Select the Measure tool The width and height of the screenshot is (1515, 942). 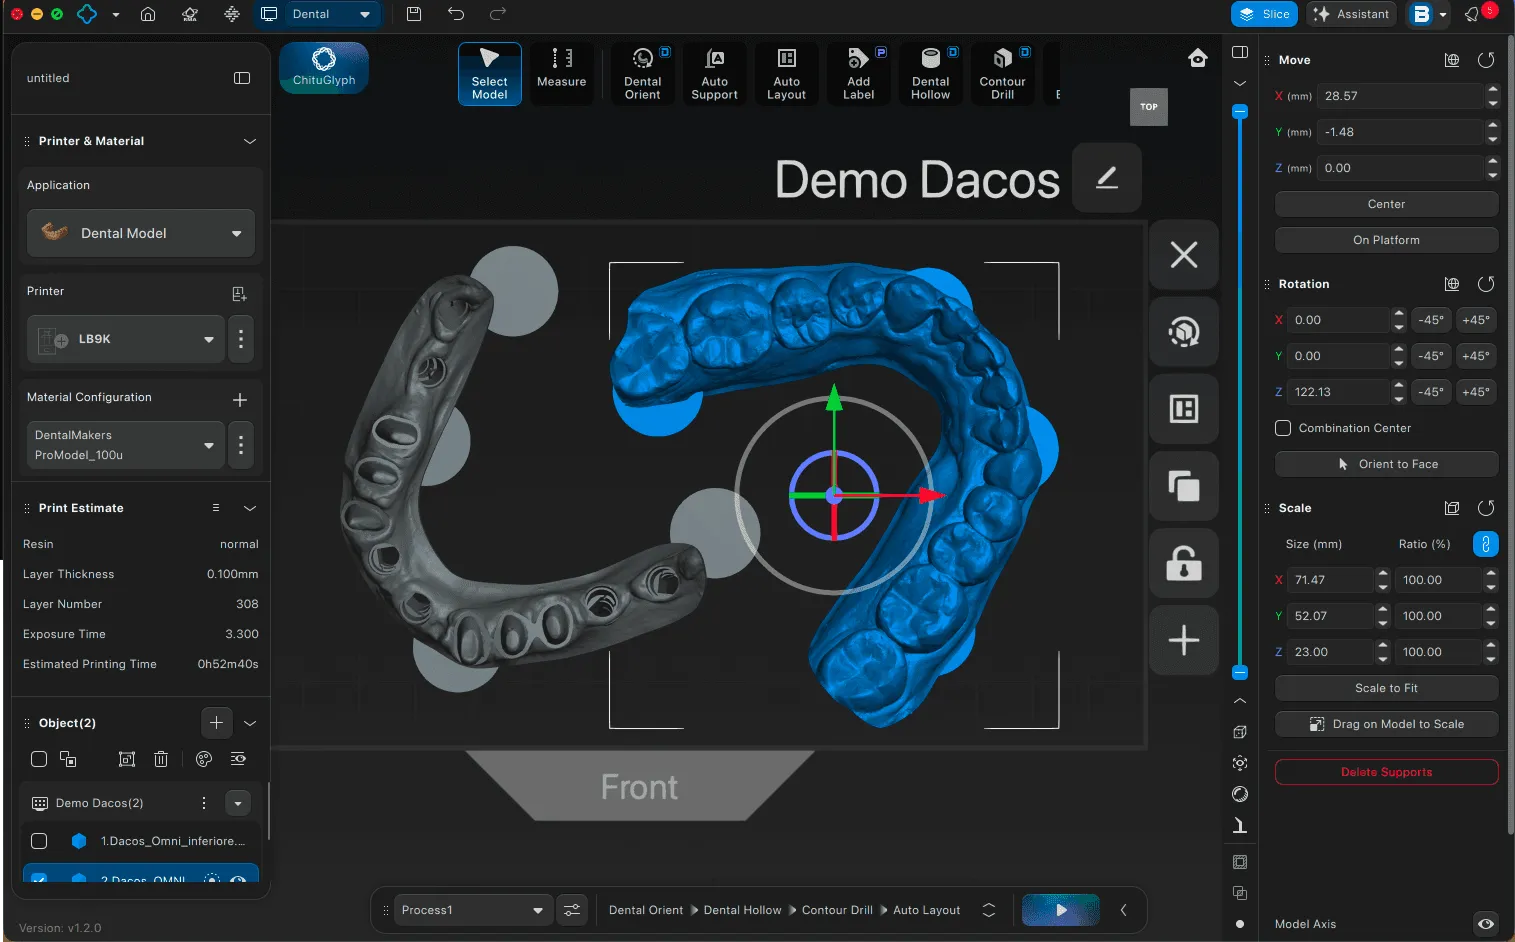561,73
